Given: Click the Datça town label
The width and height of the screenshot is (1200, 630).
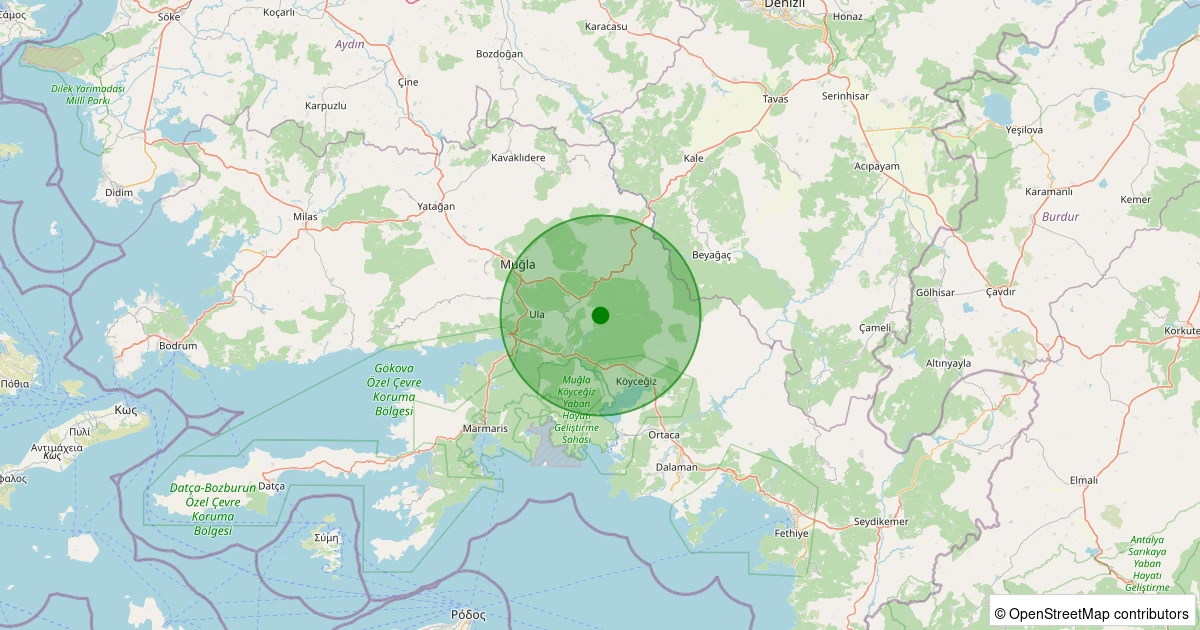Looking at the screenshot, I should pos(272,486).
